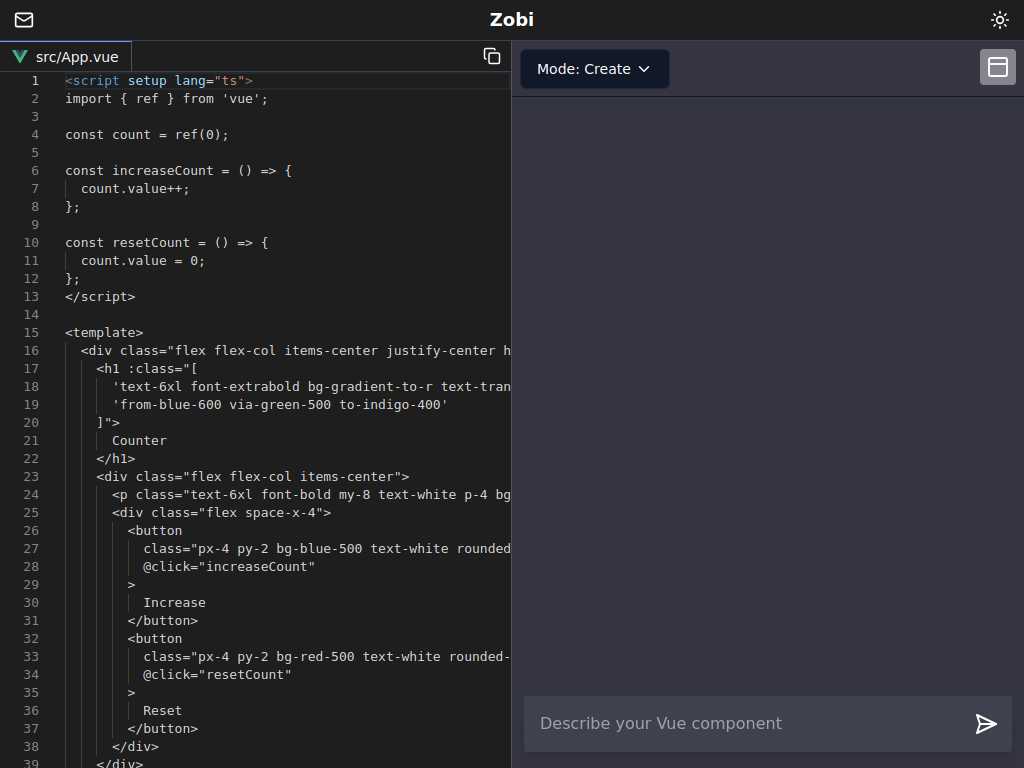Click the Increase text on line 30

(x=174, y=603)
